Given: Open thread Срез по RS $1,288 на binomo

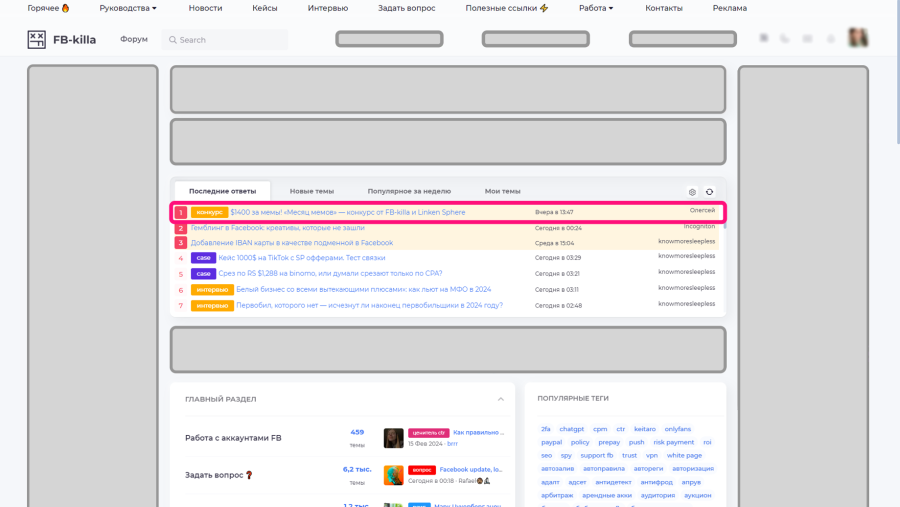Looking at the screenshot, I should pos(330,273).
